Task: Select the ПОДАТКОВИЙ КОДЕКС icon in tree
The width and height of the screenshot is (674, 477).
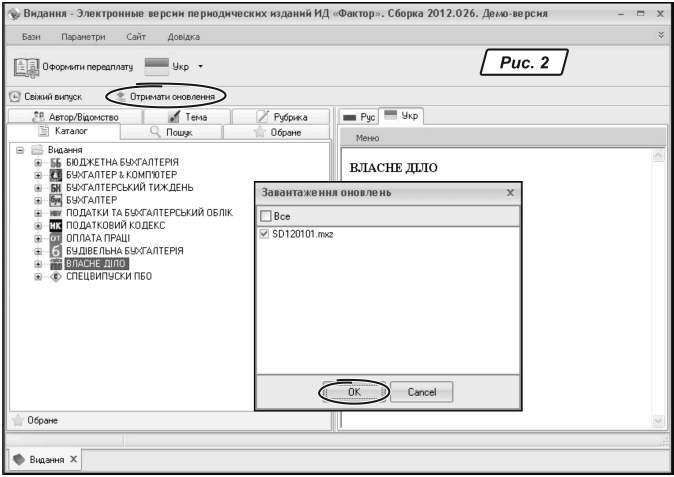Action: pos(56,226)
